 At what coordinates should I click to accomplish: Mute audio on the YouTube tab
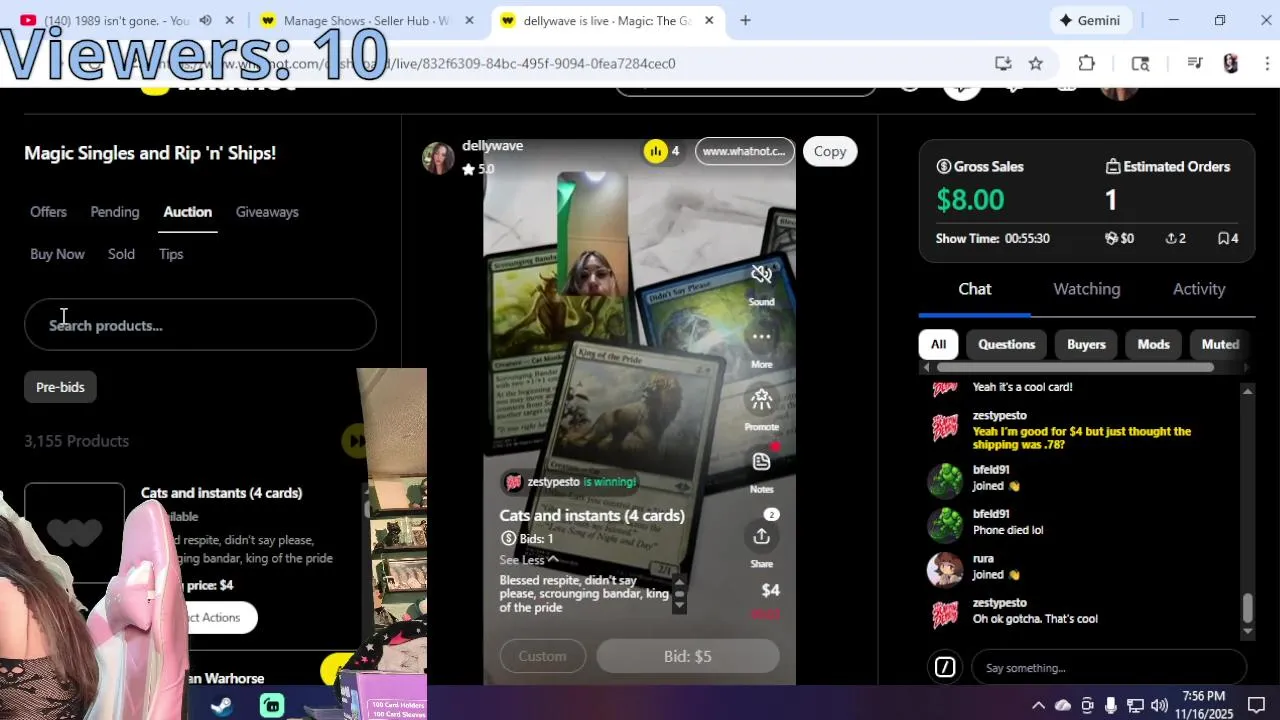tap(205, 20)
